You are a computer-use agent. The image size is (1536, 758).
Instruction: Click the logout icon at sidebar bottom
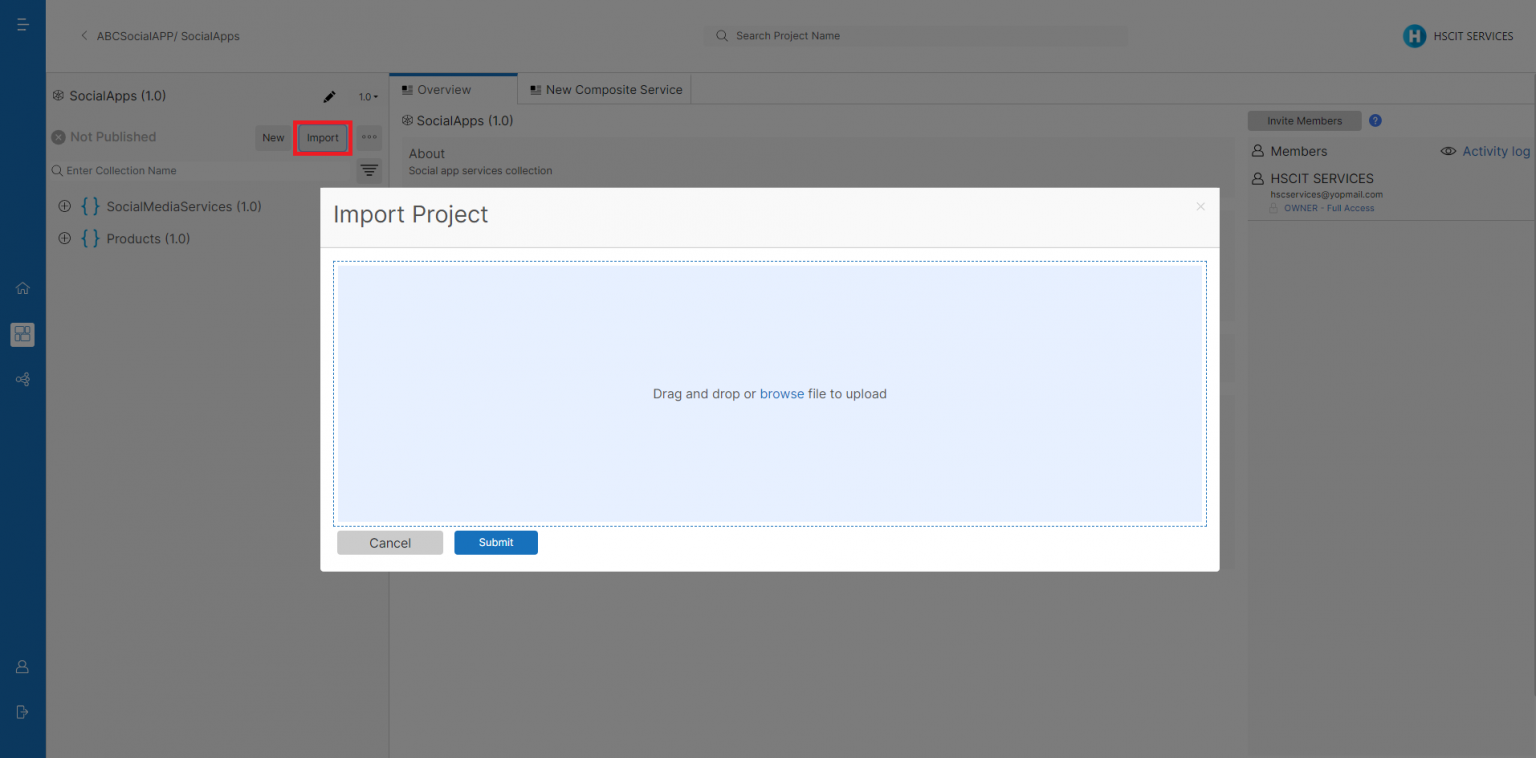tap(22, 711)
